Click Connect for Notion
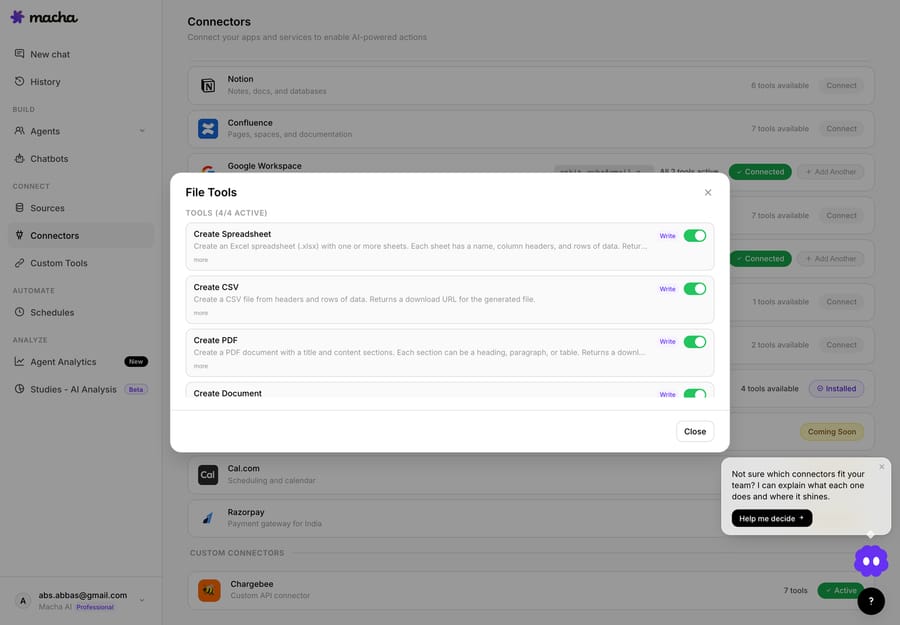Image resolution: width=900 pixels, height=625 pixels. [x=841, y=86]
